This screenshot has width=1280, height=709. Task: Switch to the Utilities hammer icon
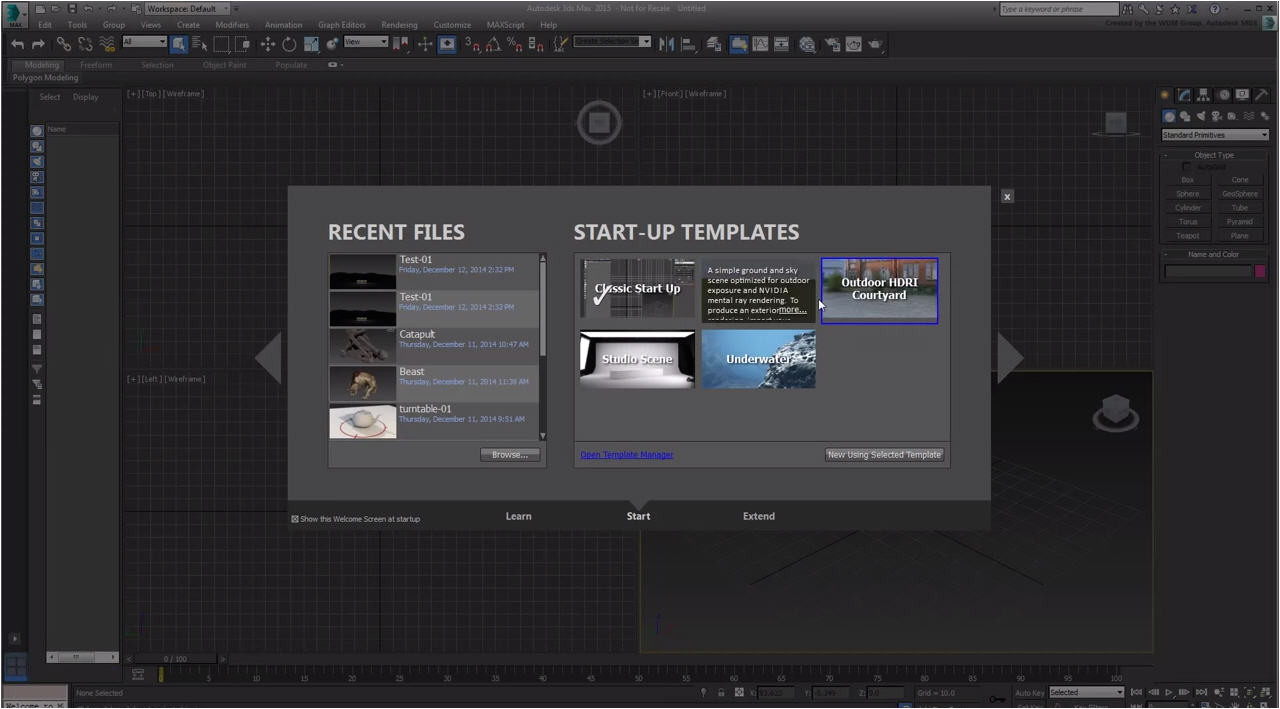1262,95
